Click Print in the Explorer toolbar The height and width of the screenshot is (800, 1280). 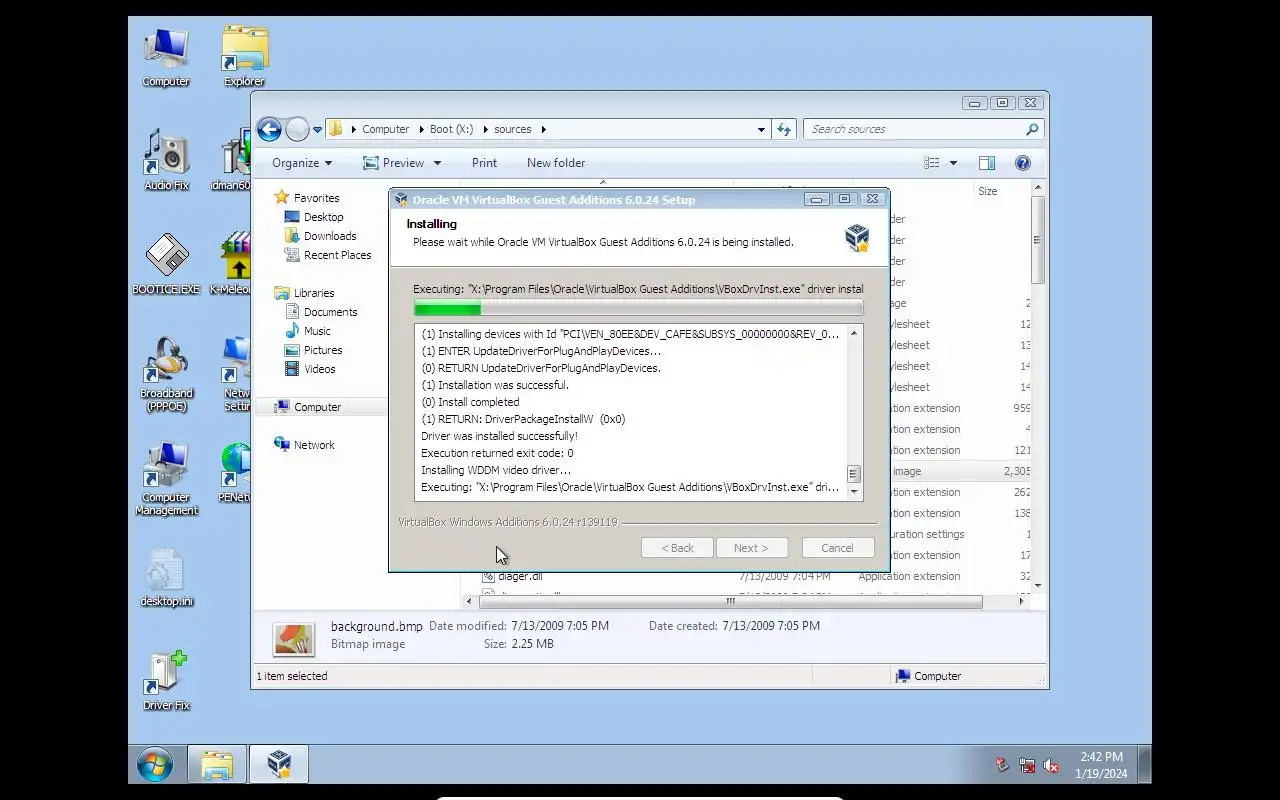pos(484,163)
